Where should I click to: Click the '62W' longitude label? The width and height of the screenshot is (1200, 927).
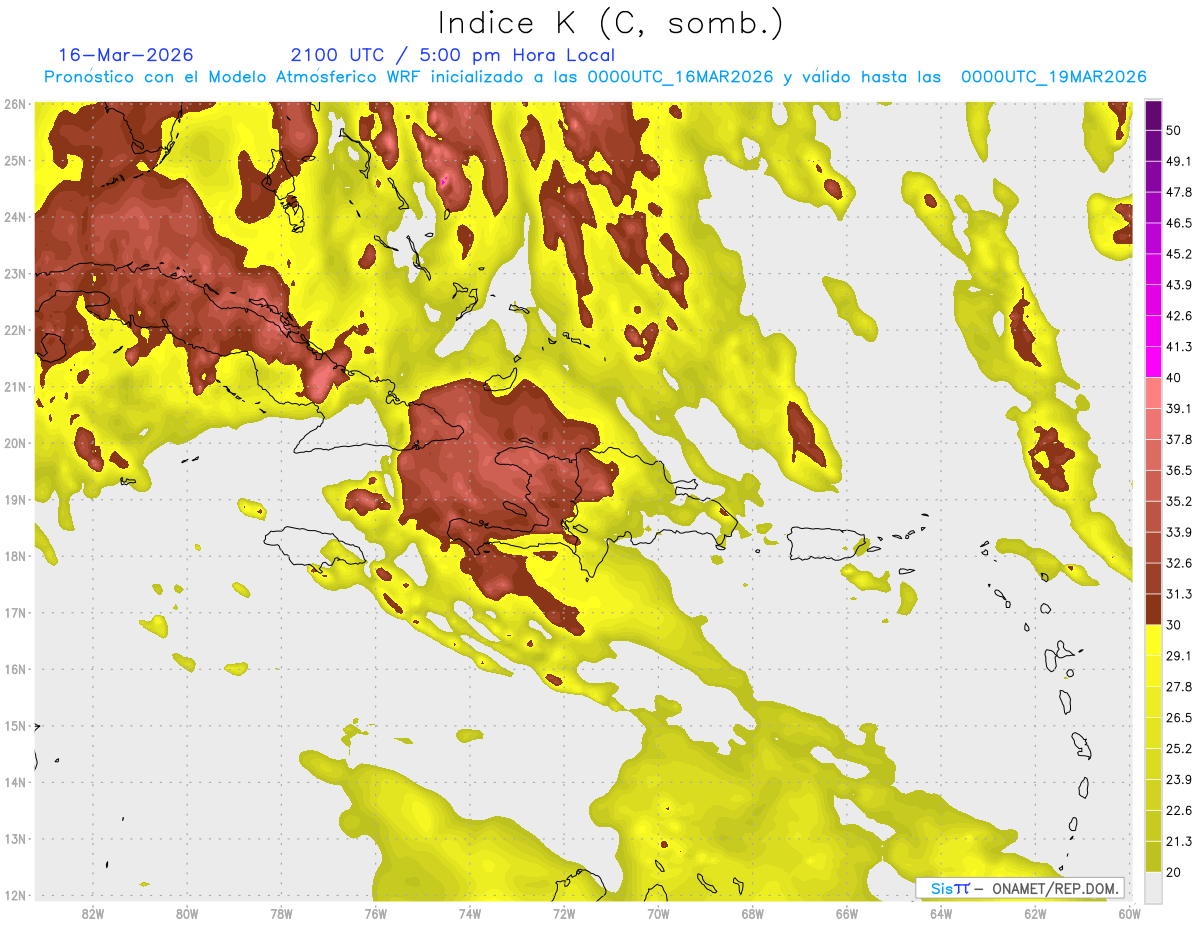coord(1035,913)
